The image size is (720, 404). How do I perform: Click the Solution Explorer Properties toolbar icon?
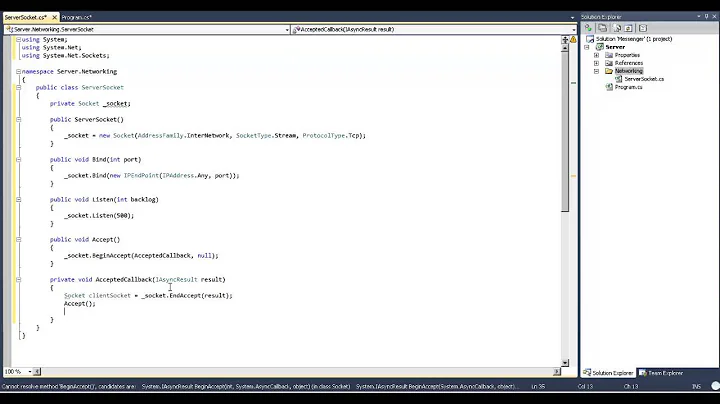point(588,28)
